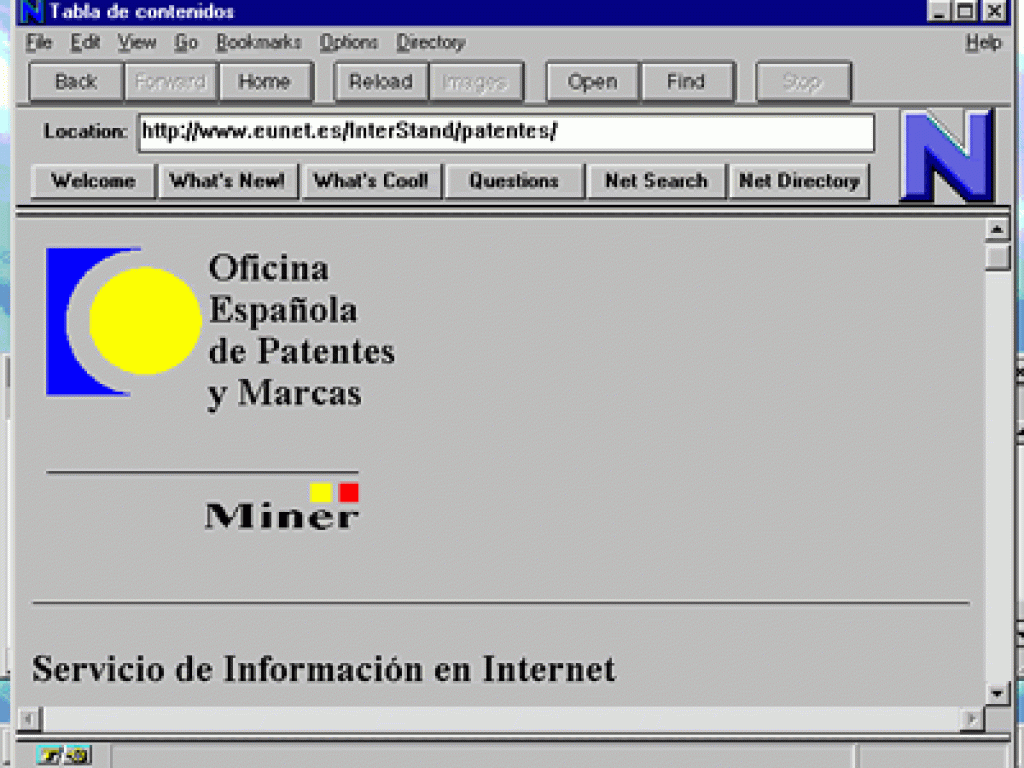Click the What's Cool! button
The image size is (1024, 768).
pos(370,181)
